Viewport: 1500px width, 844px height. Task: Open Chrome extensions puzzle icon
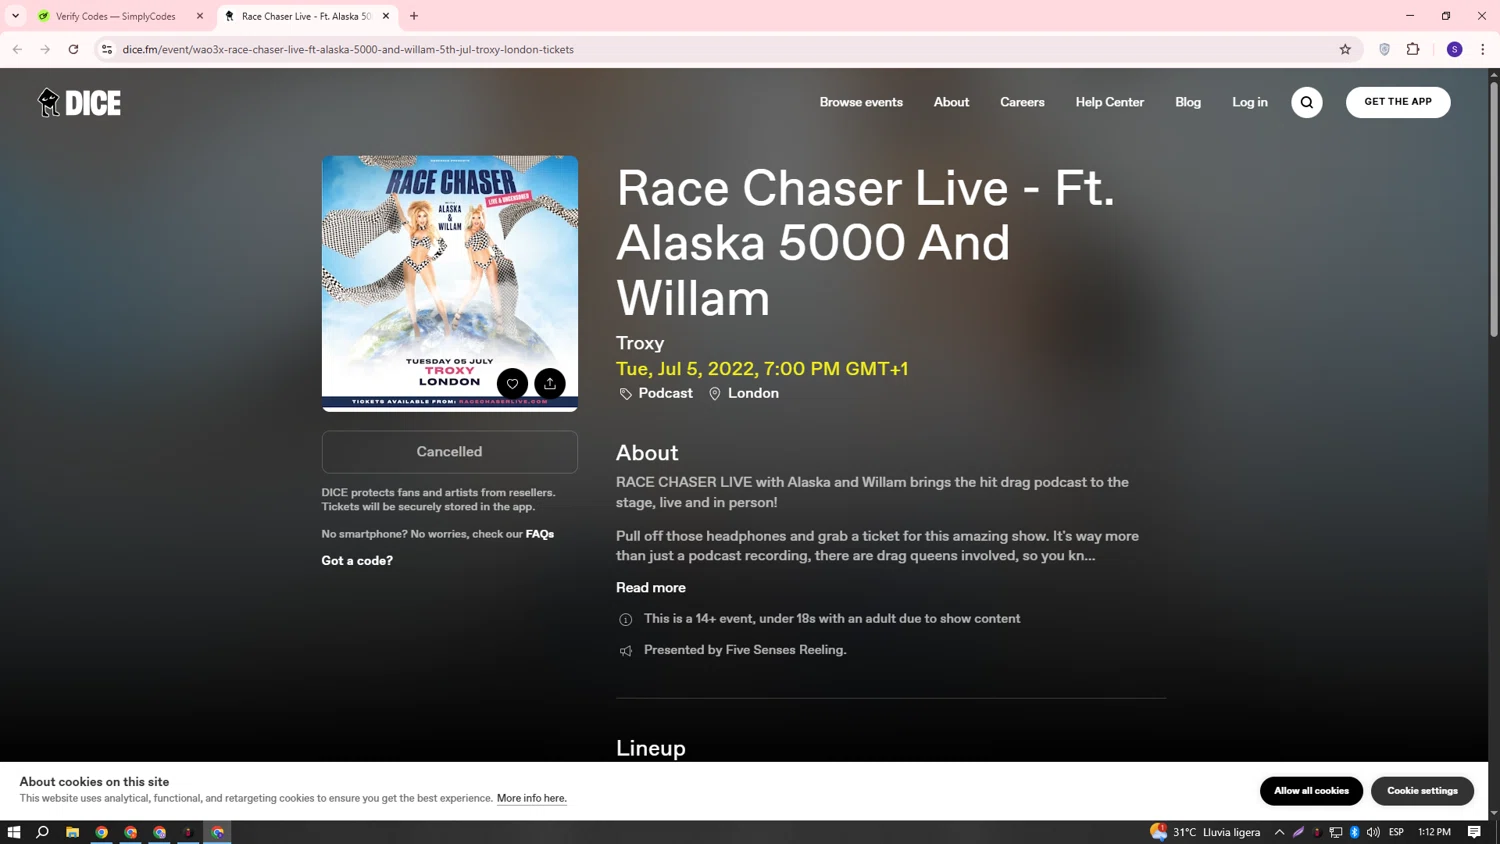pos(1413,49)
